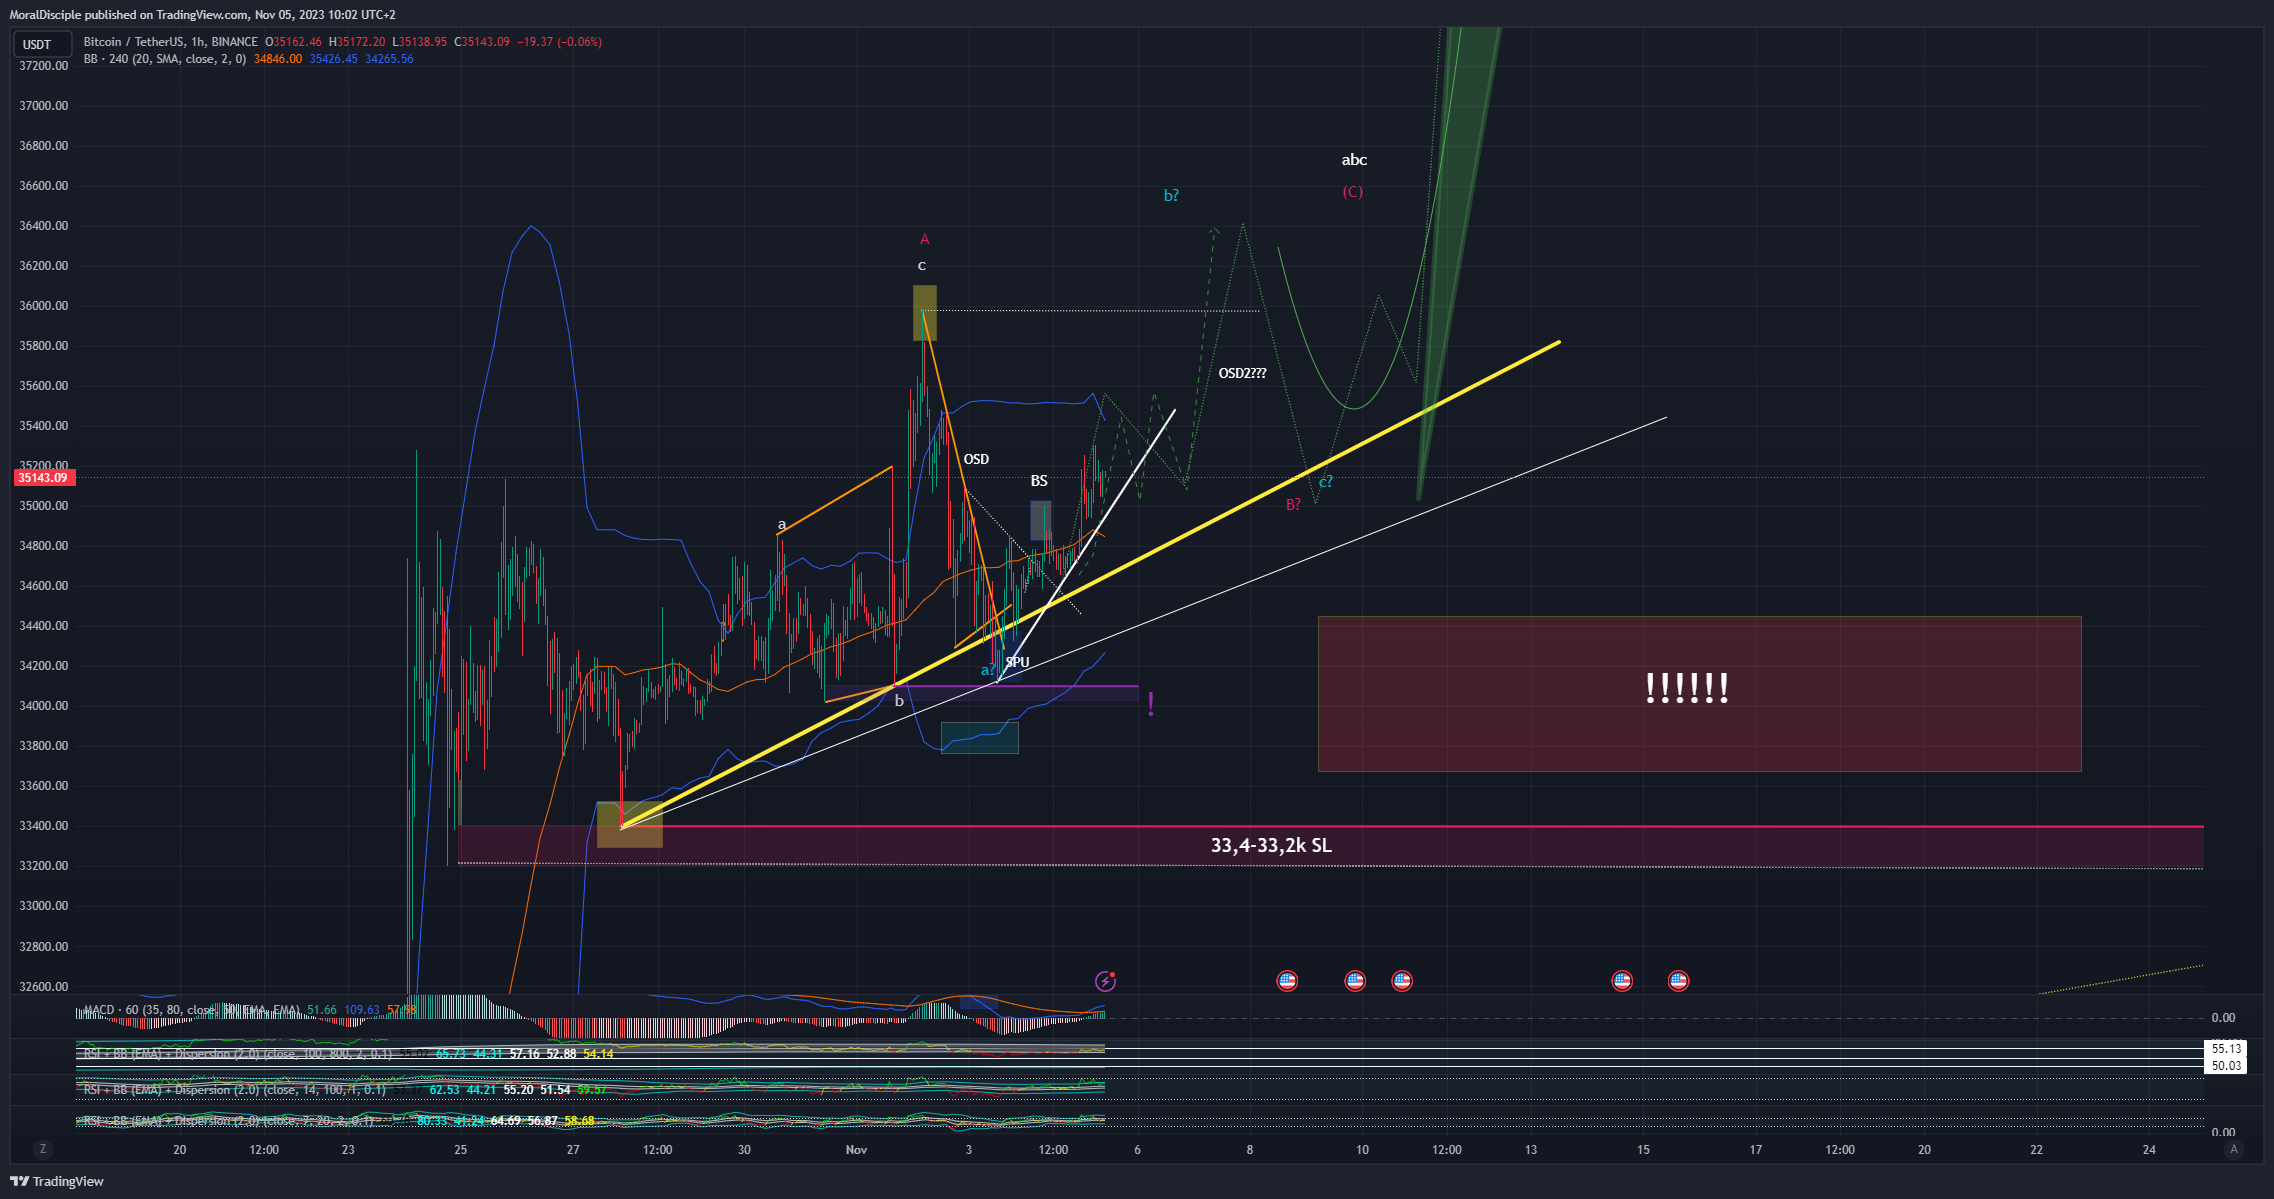Select the cyan 'c?' label
The height and width of the screenshot is (1199, 2274).
(x=1325, y=482)
